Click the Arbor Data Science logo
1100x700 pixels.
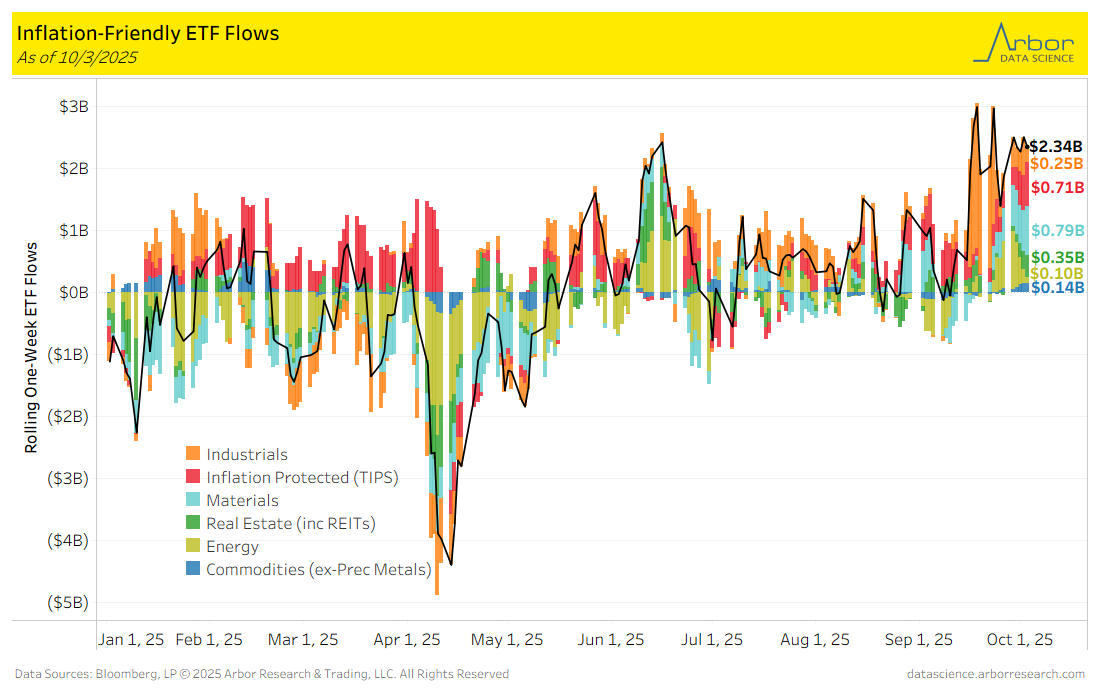point(1025,43)
